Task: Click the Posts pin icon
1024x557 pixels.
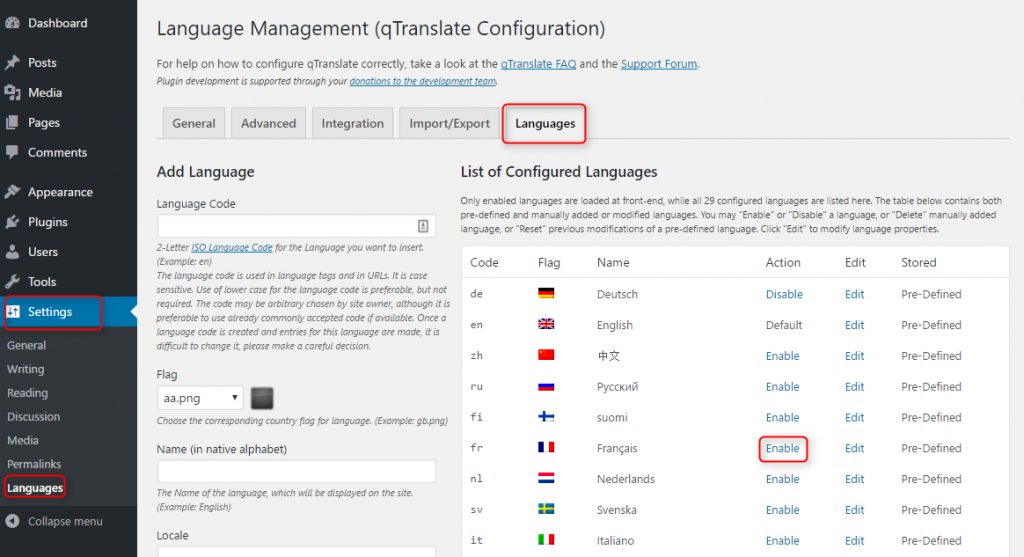Action: point(12,63)
